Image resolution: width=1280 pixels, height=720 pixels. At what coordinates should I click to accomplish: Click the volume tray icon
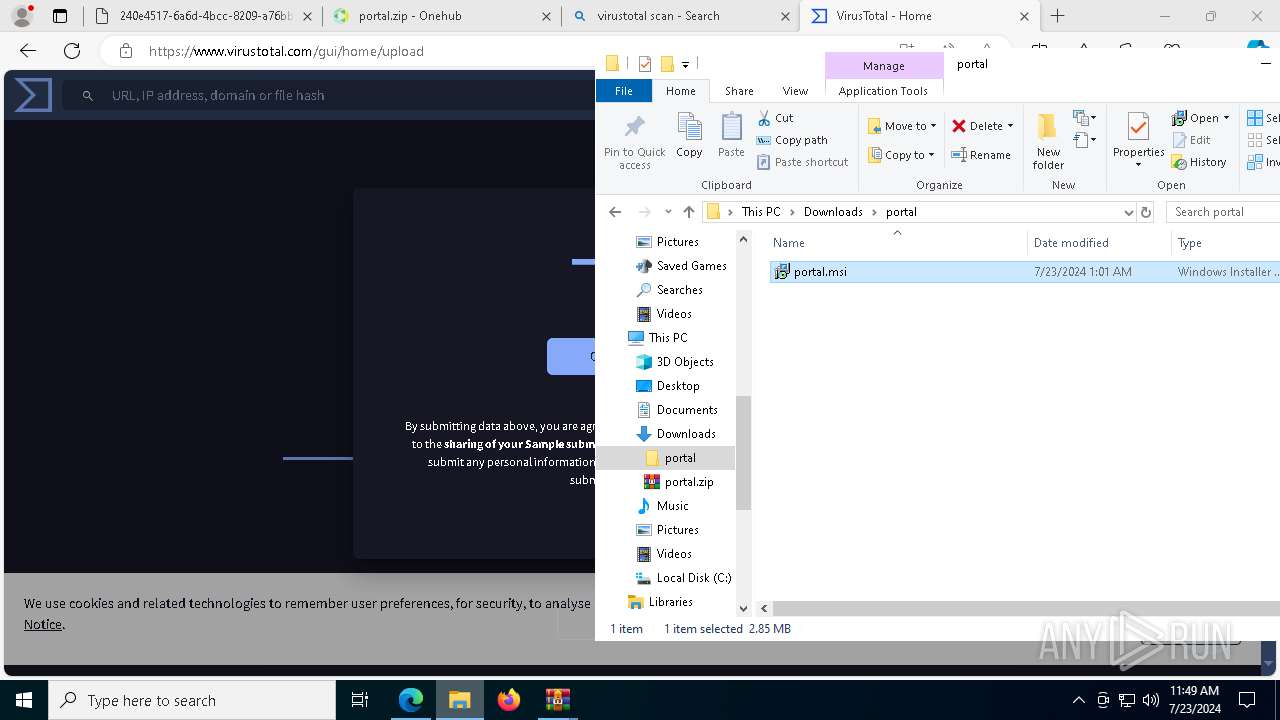click(x=1151, y=700)
